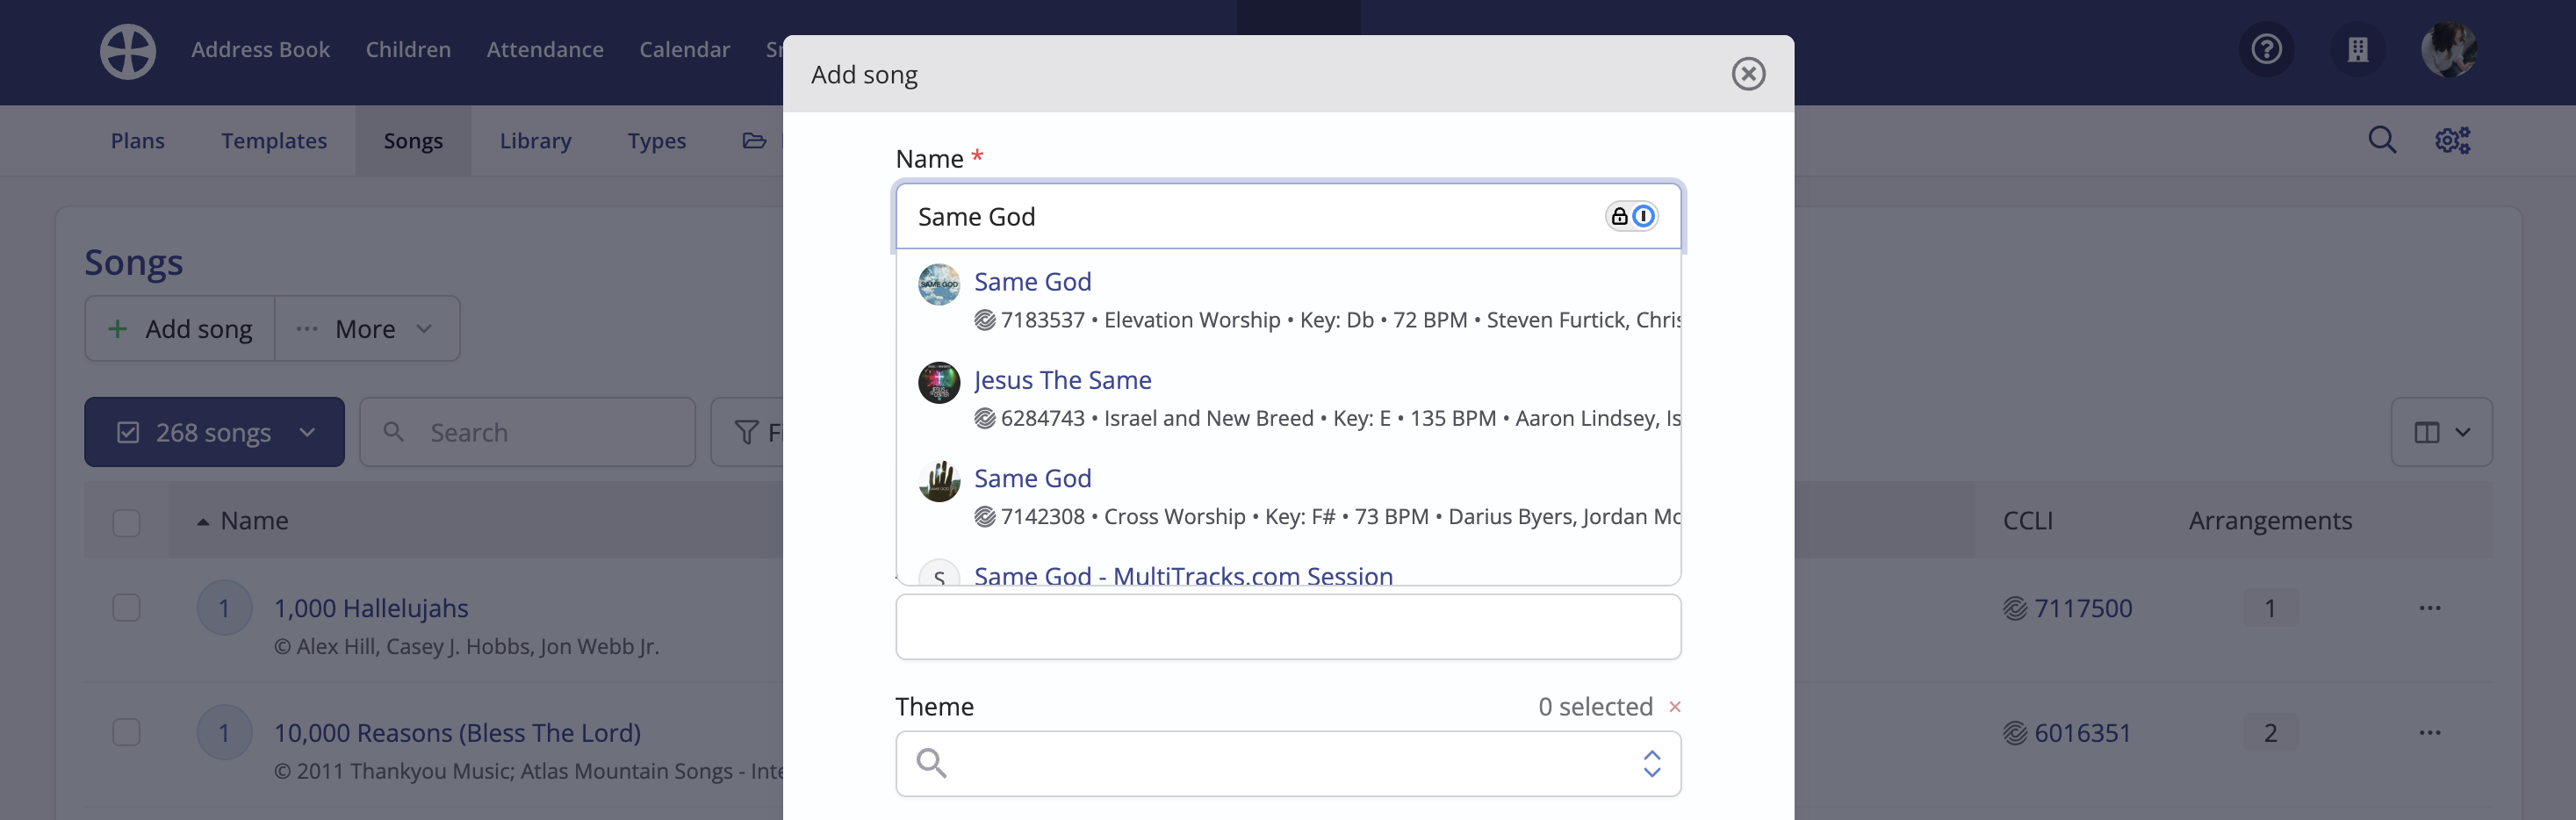
Task: Choose Same God by Elevation Worship
Action: (1288, 299)
